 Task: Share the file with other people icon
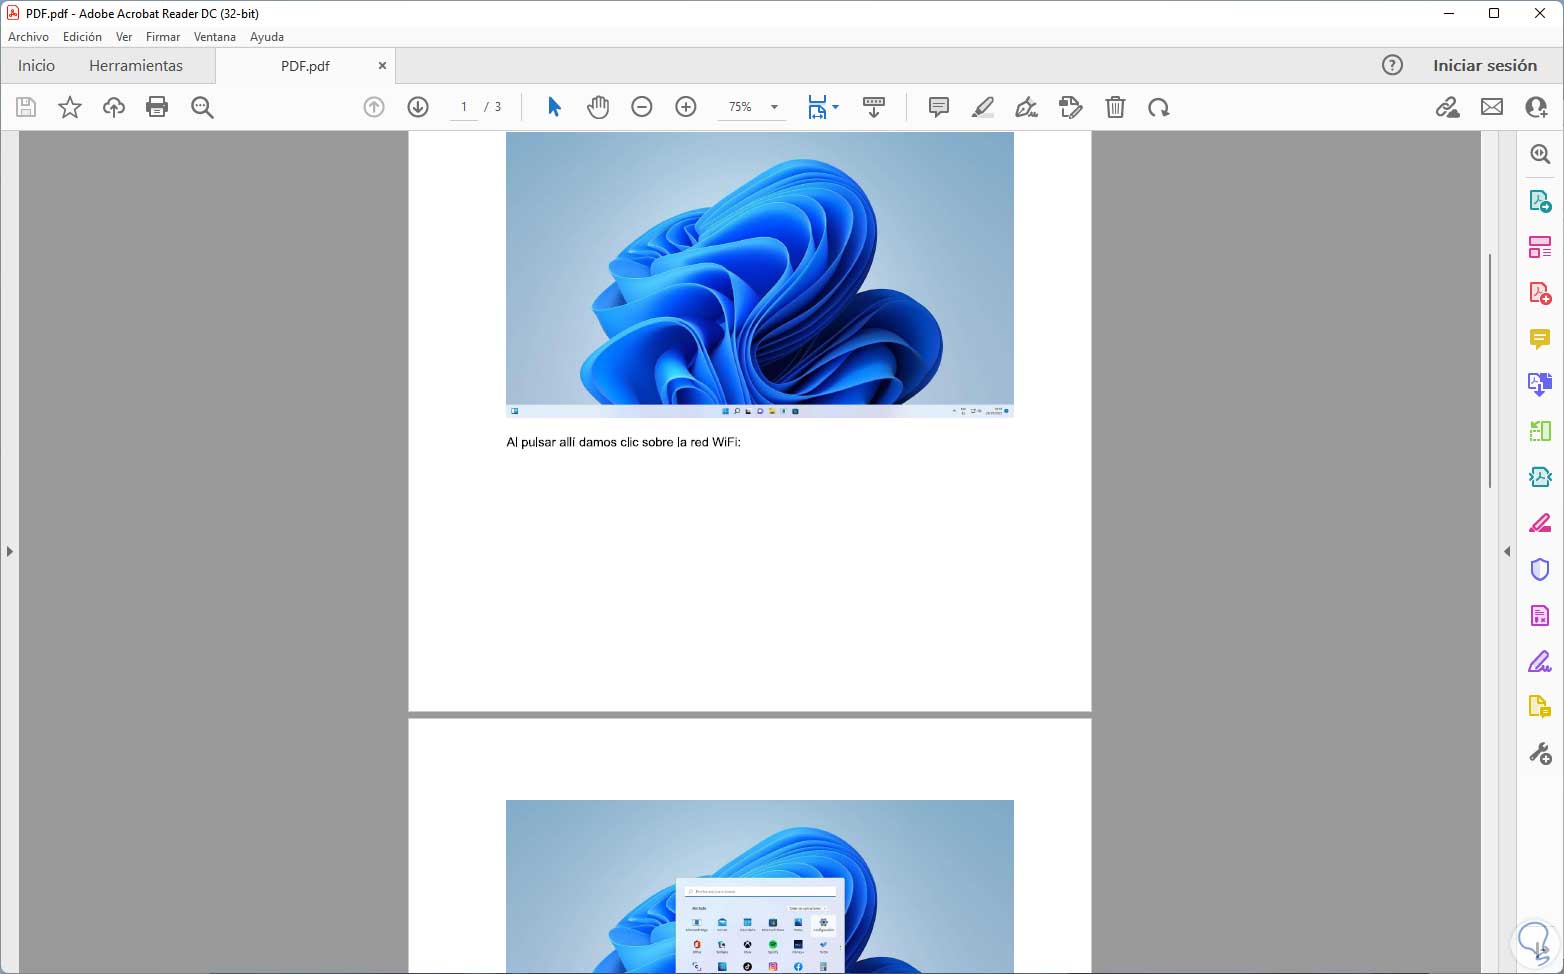1536,107
